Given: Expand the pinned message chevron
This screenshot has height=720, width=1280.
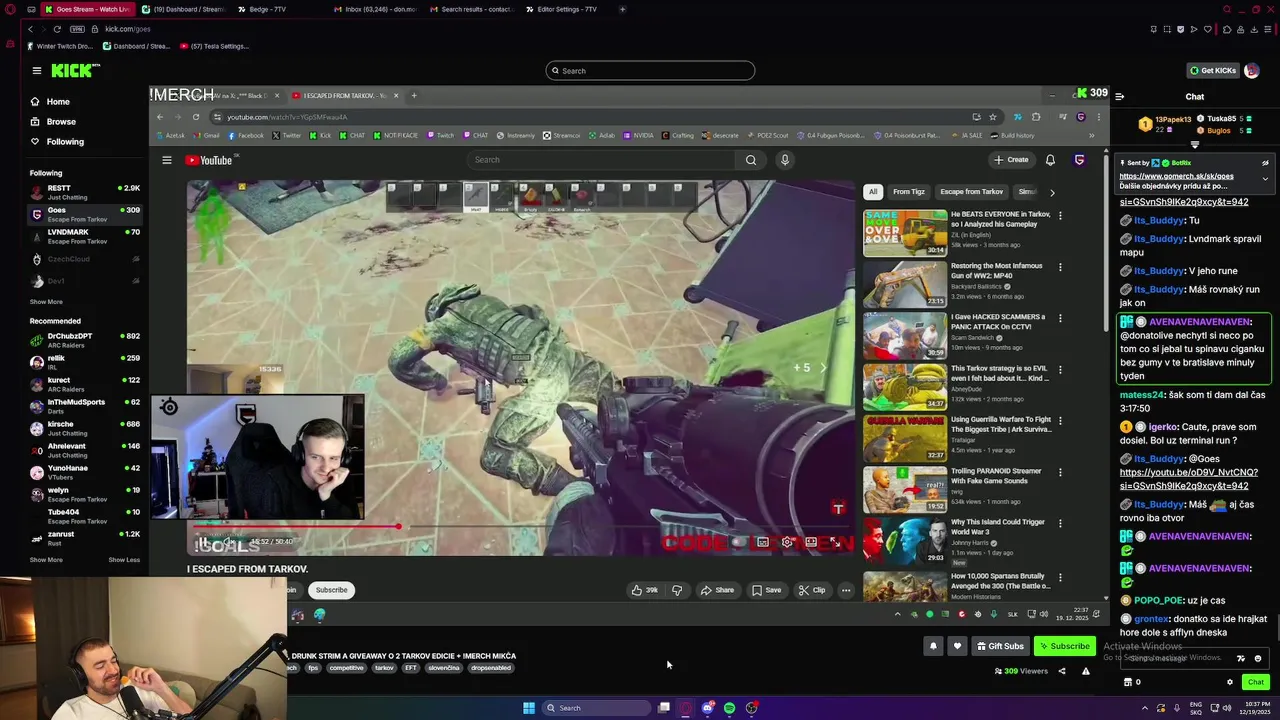Looking at the screenshot, I should click(x=1265, y=179).
